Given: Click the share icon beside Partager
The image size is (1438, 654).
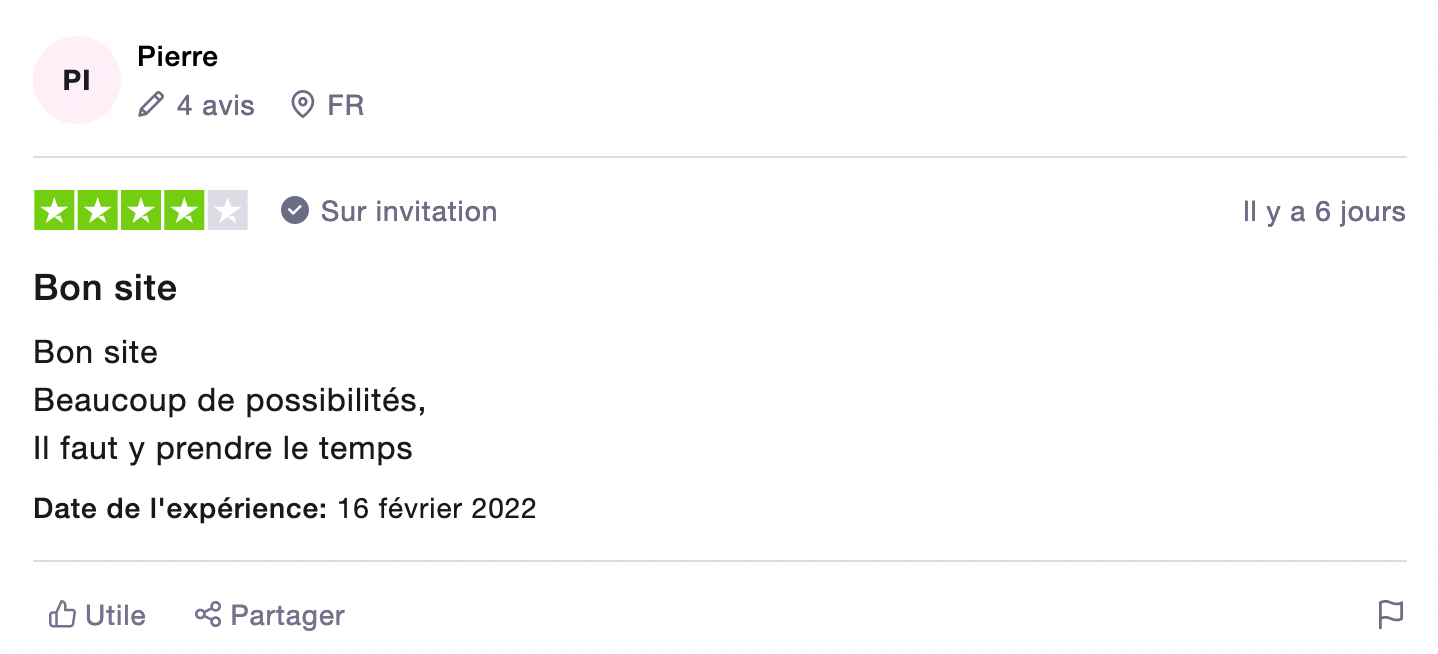Looking at the screenshot, I should [x=208, y=614].
